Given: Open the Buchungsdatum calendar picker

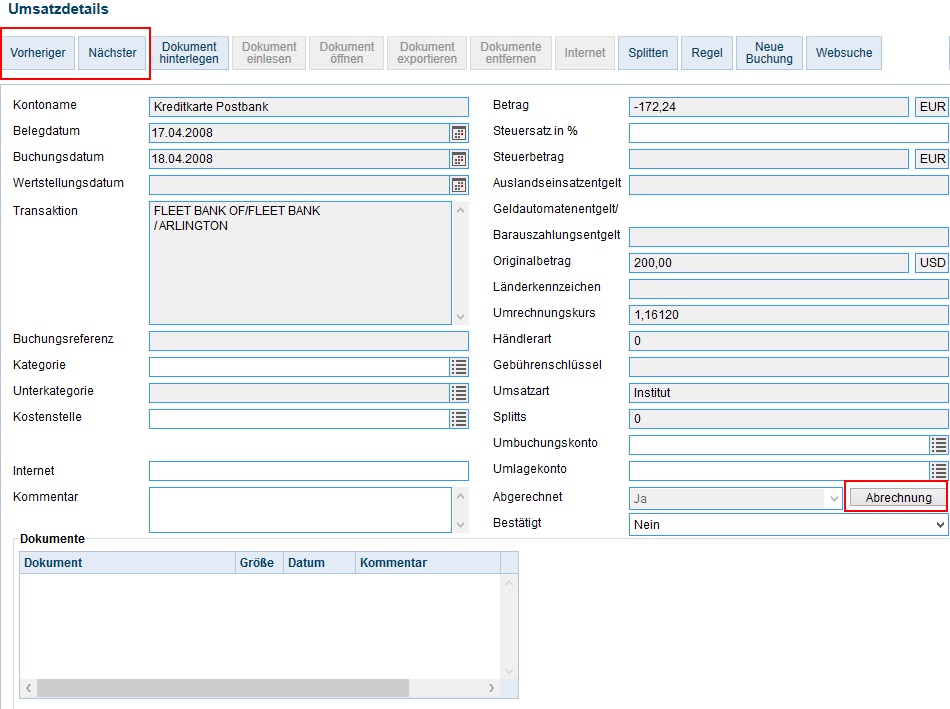Looking at the screenshot, I should (459, 159).
